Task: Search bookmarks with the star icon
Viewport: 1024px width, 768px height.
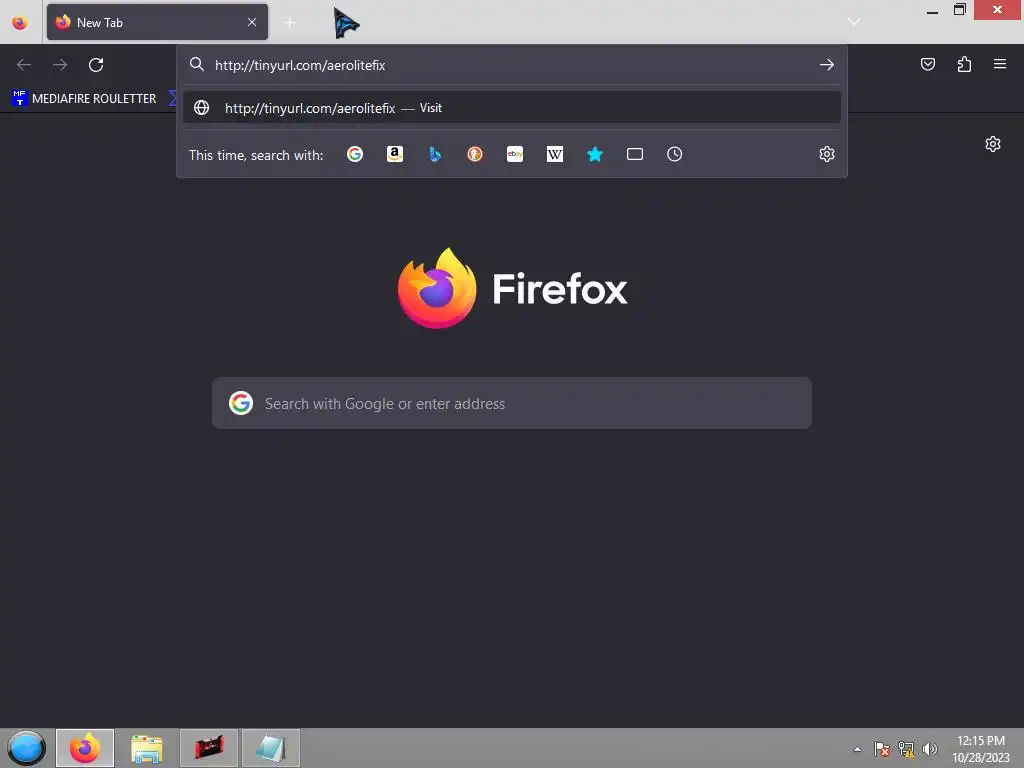Action: pos(595,154)
